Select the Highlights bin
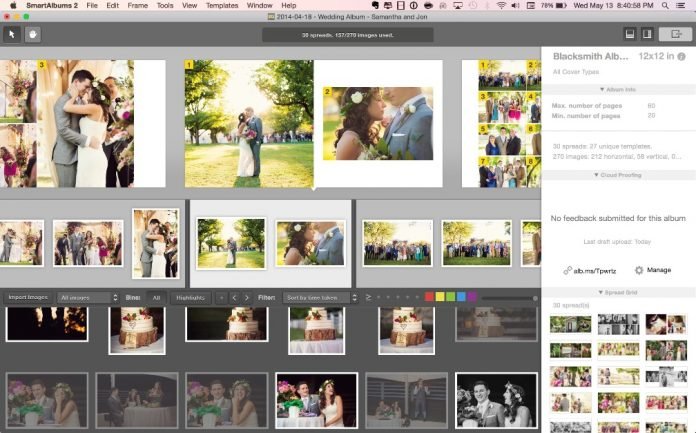Image resolution: width=696 pixels, height=433 pixels. click(x=190, y=298)
